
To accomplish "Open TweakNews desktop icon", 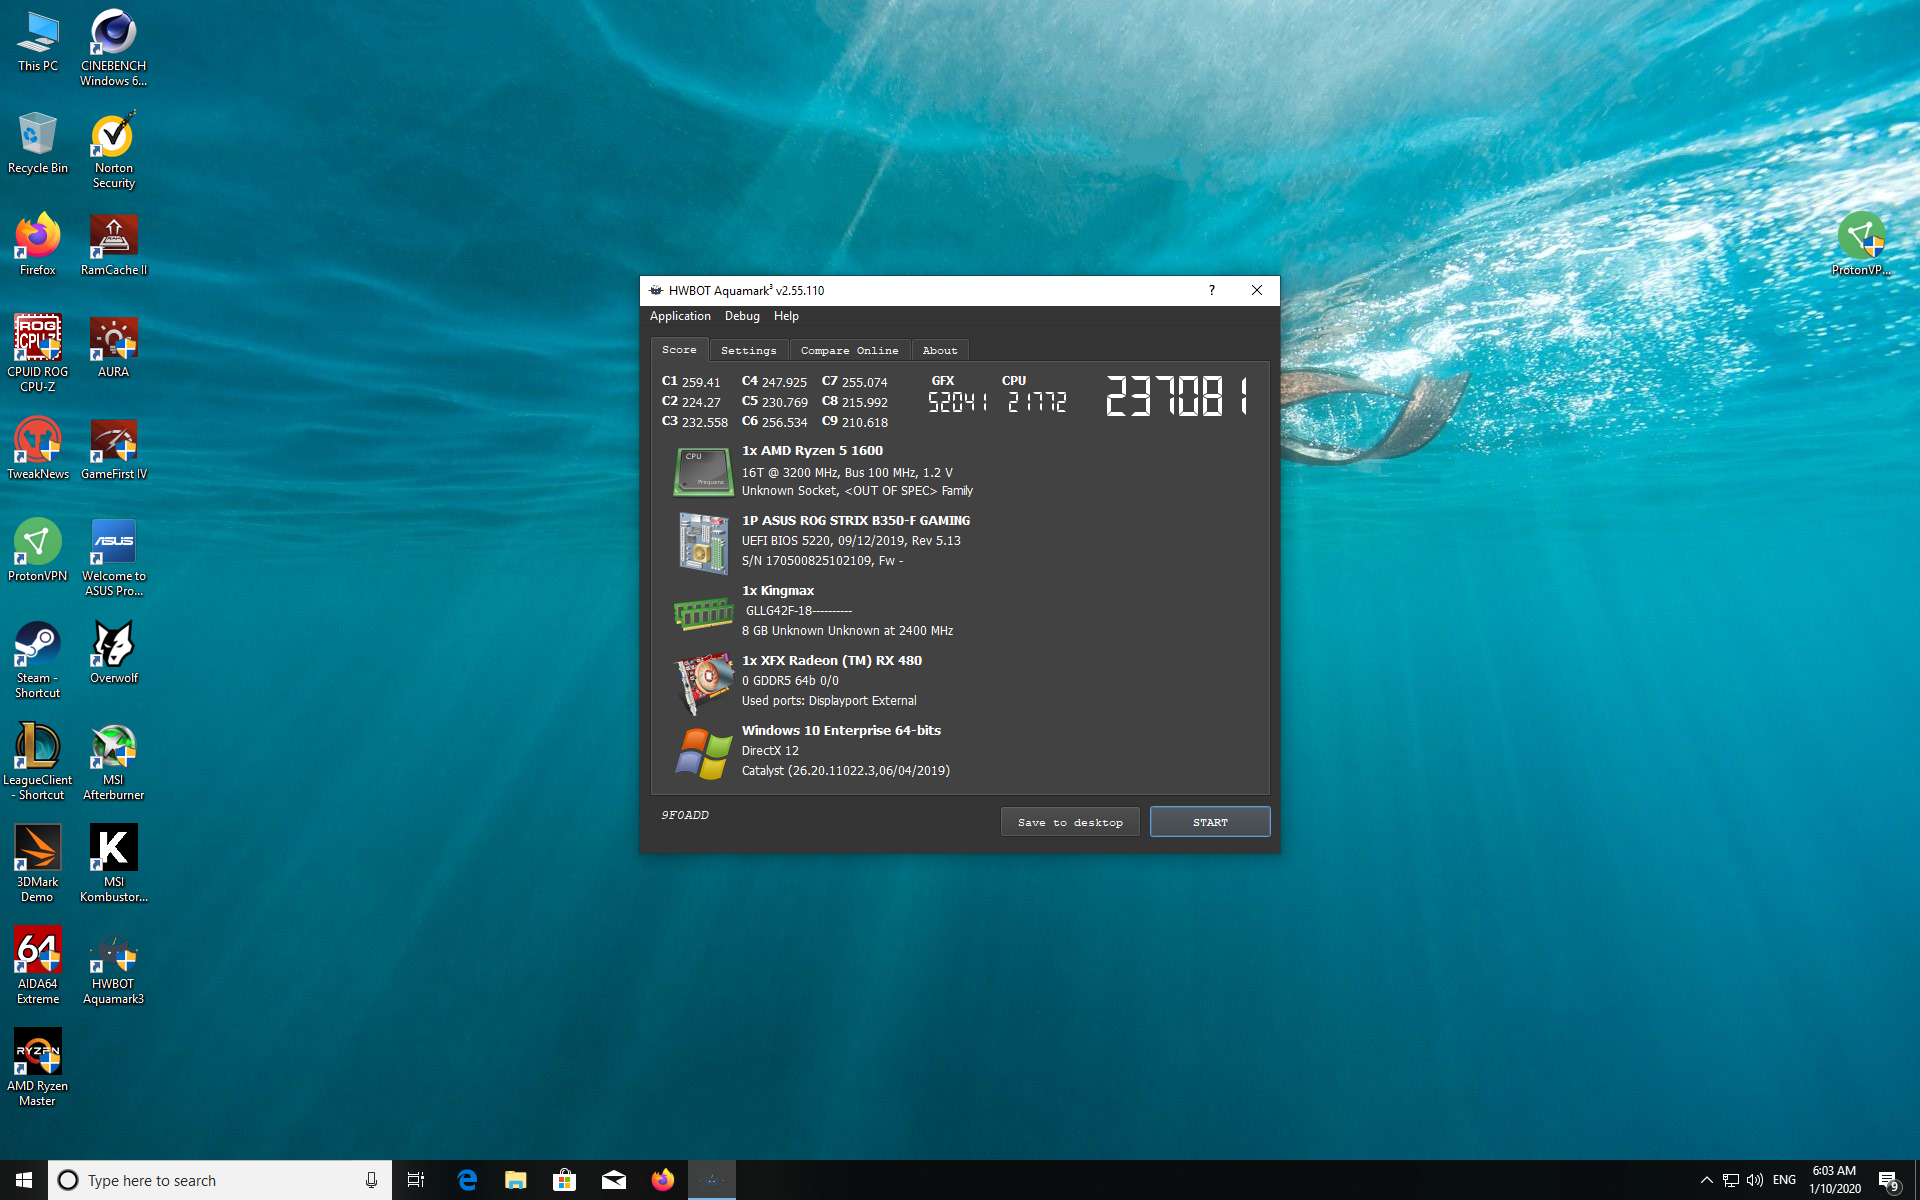I will pos(38,449).
